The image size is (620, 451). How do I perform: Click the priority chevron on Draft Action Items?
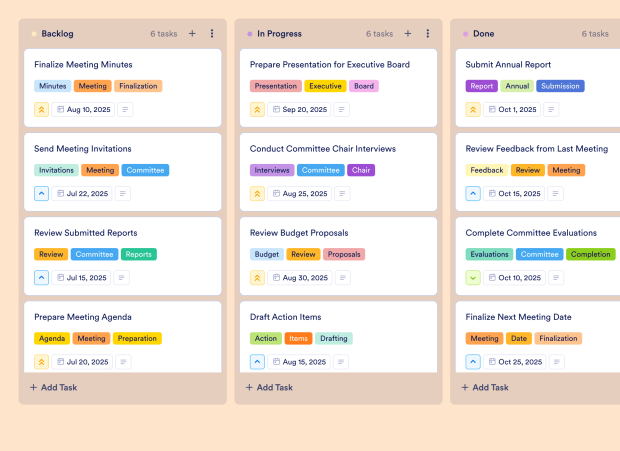click(x=257, y=362)
